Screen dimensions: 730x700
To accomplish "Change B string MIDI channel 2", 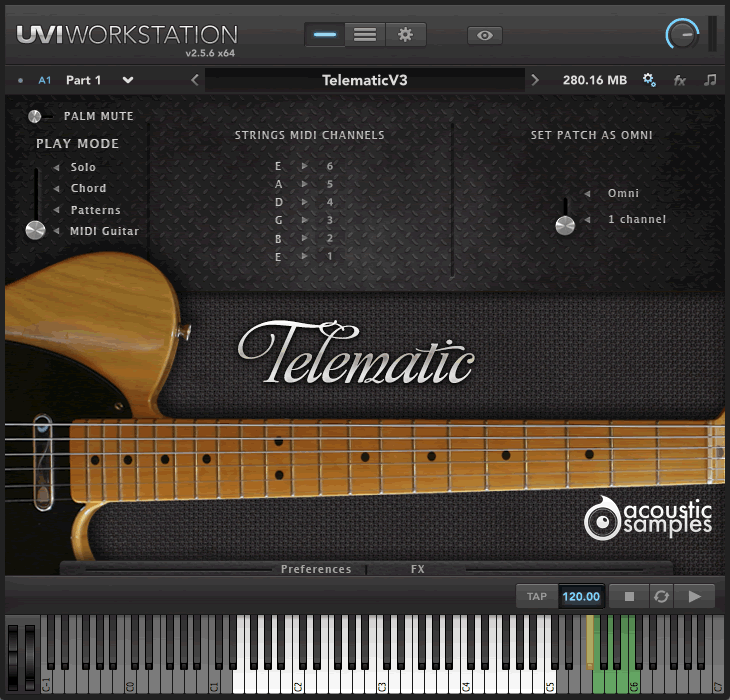I will pyautogui.click(x=330, y=238).
